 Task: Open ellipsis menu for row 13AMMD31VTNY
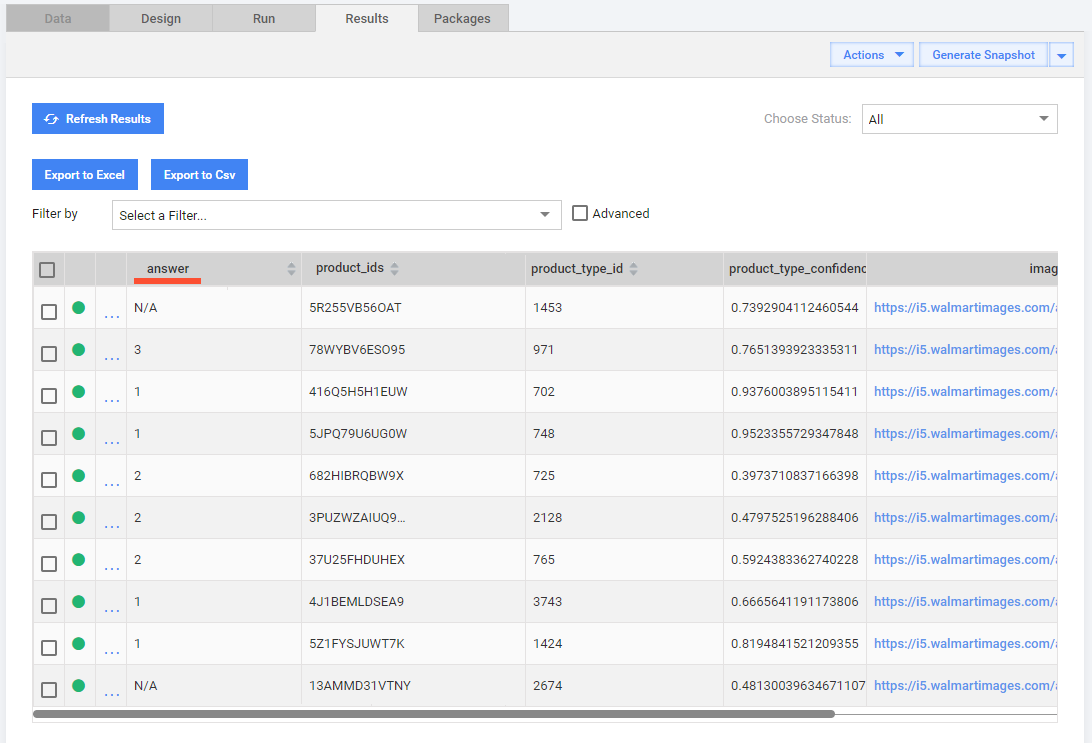(111, 695)
